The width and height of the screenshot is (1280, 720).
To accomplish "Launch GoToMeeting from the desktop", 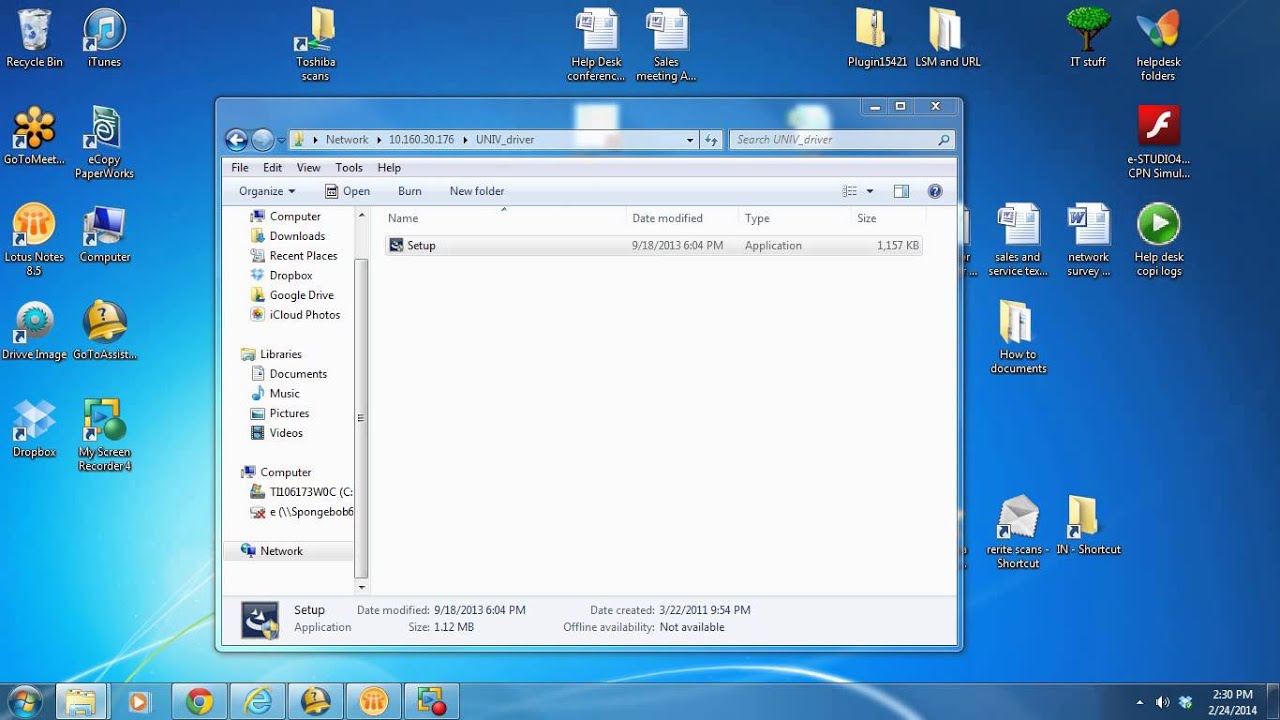I will 34,135.
